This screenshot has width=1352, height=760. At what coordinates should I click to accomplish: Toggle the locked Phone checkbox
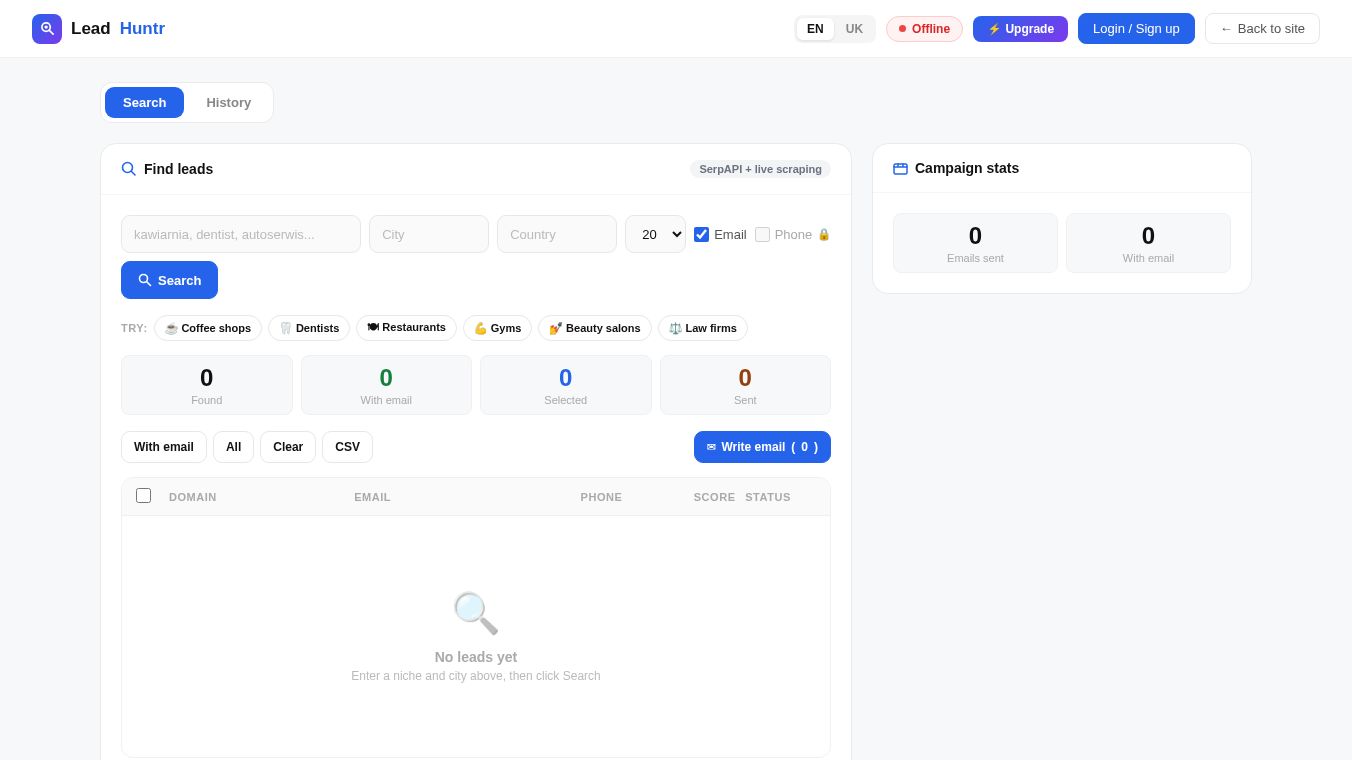[762, 234]
